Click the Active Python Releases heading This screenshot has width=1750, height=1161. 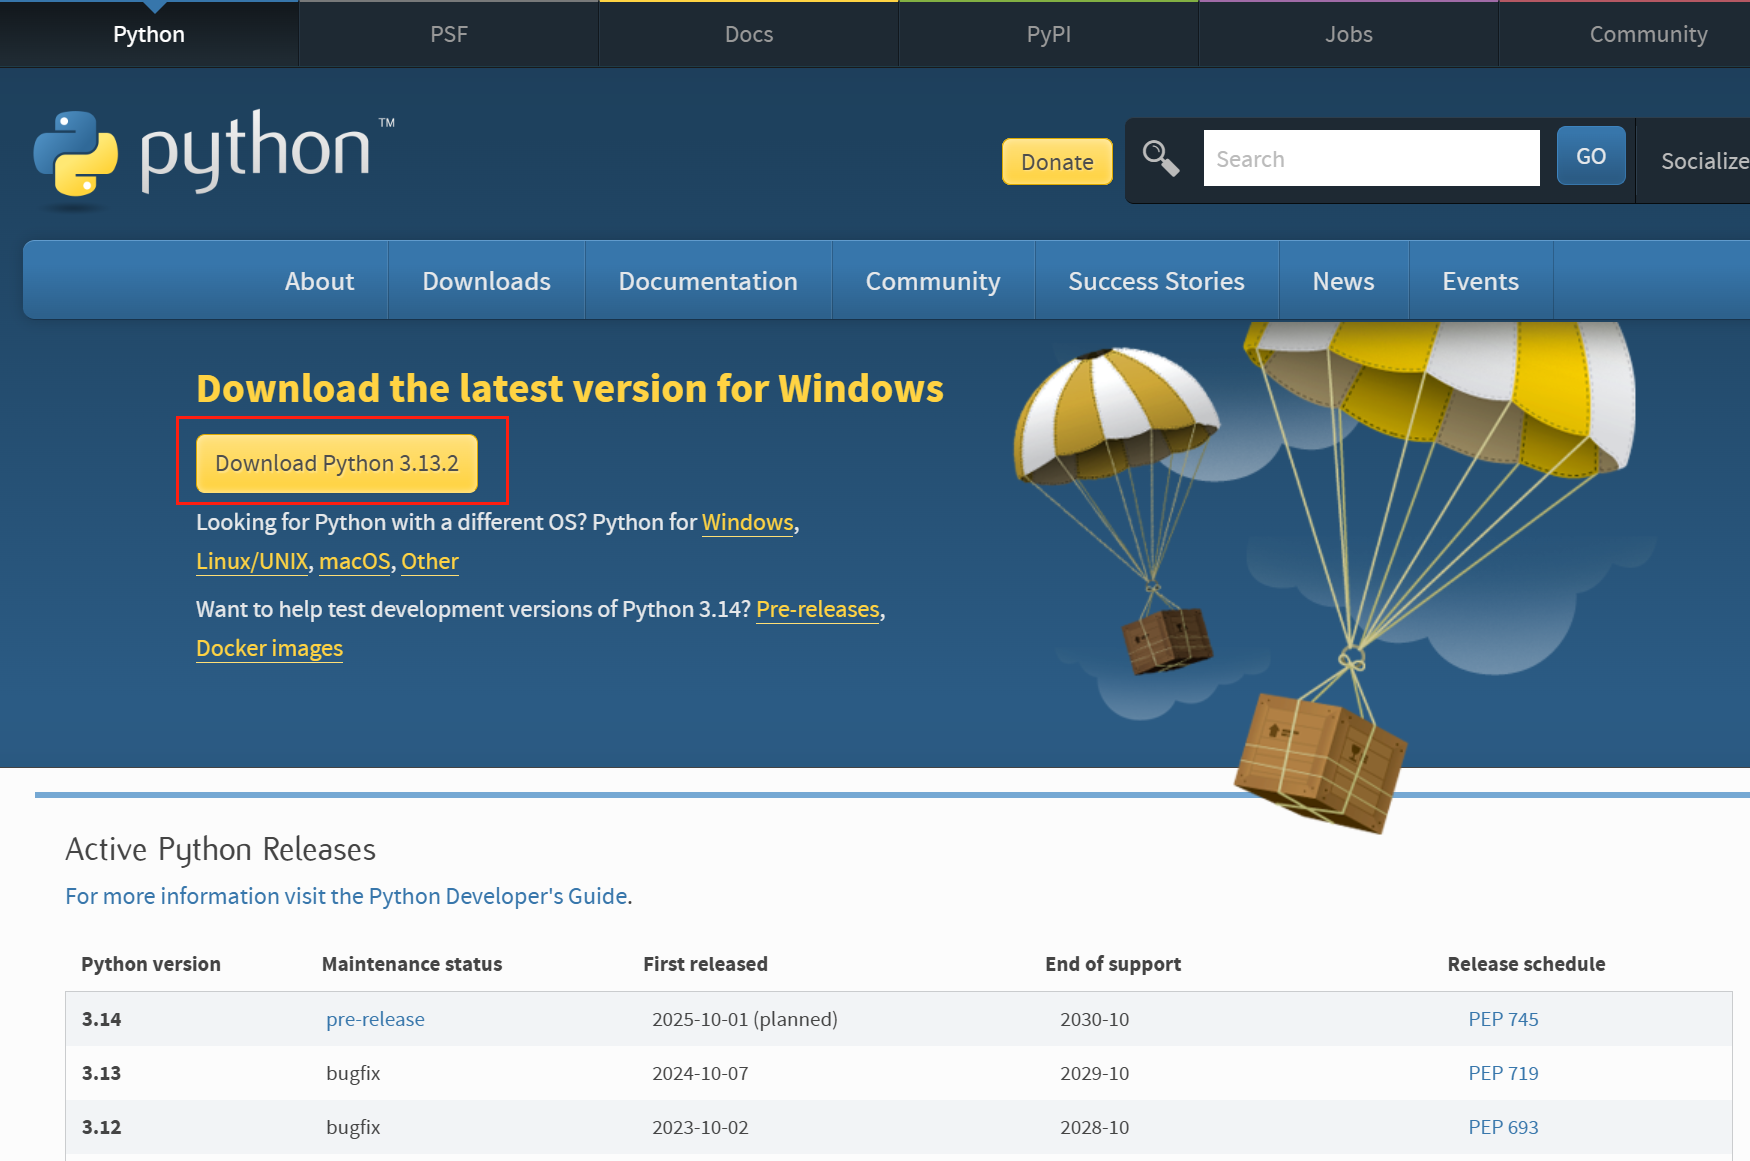pos(220,849)
